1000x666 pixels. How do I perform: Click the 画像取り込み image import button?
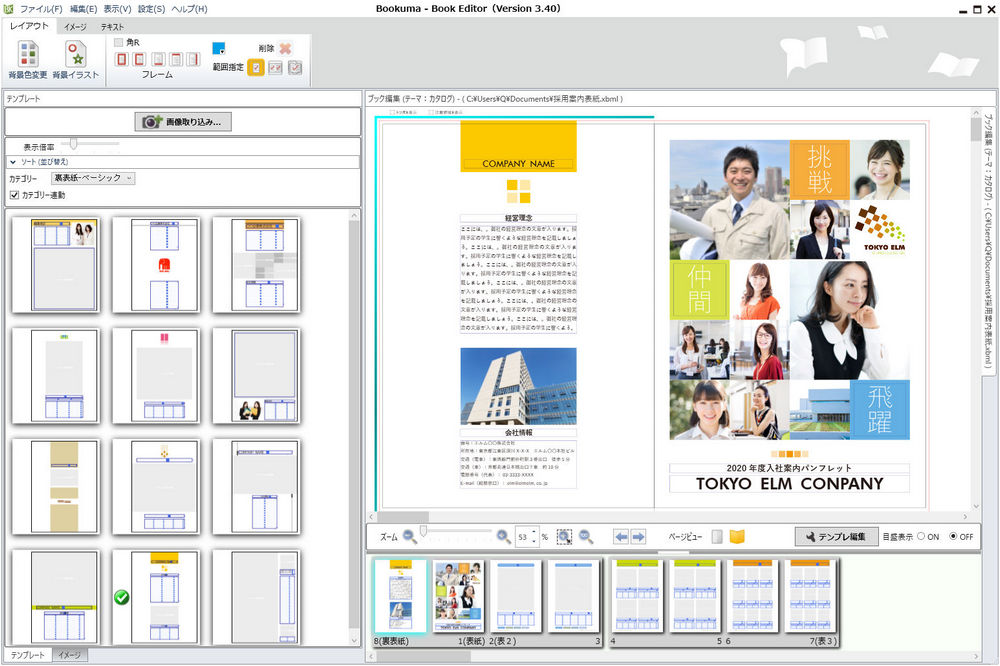[182, 122]
